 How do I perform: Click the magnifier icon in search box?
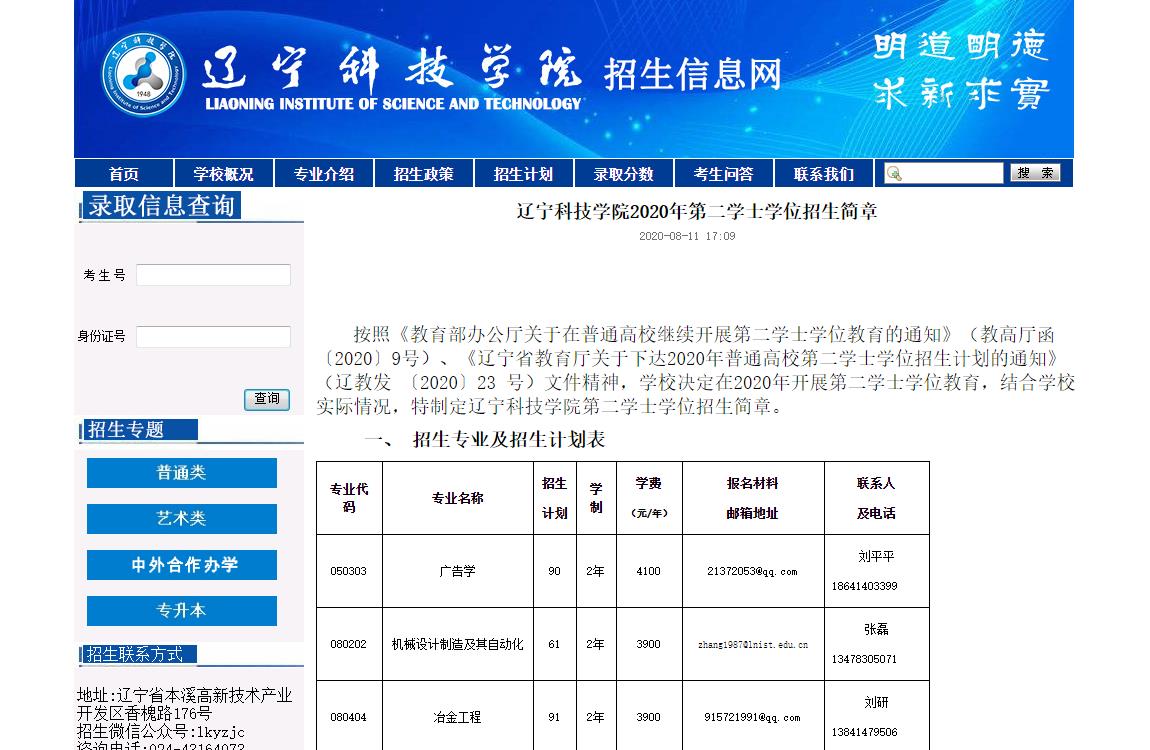pos(894,174)
